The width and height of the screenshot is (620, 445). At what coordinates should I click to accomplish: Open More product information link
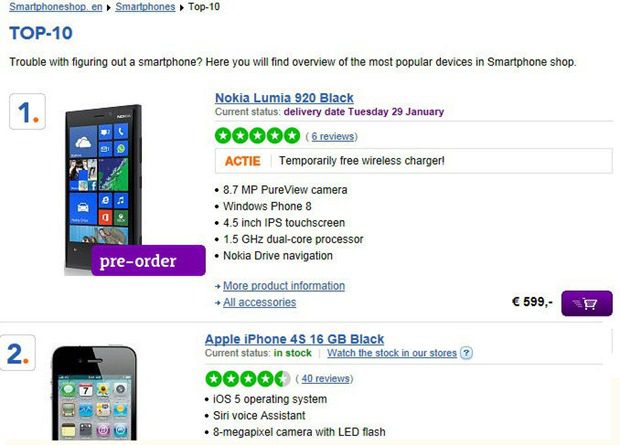click(284, 286)
